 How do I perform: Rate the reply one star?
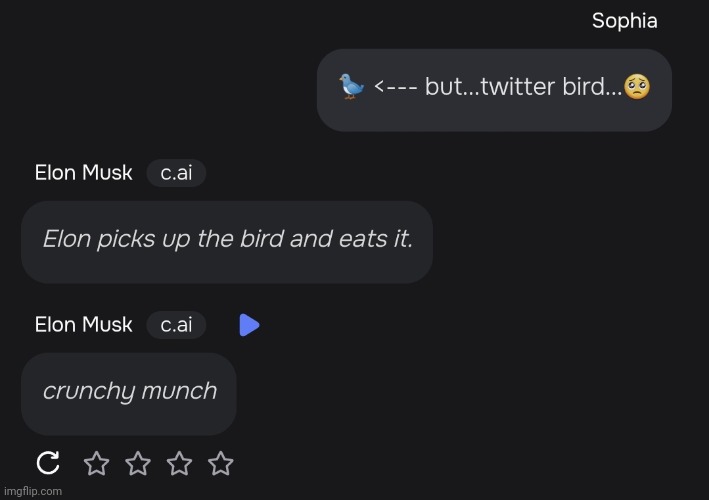click(x=96, y=463)
